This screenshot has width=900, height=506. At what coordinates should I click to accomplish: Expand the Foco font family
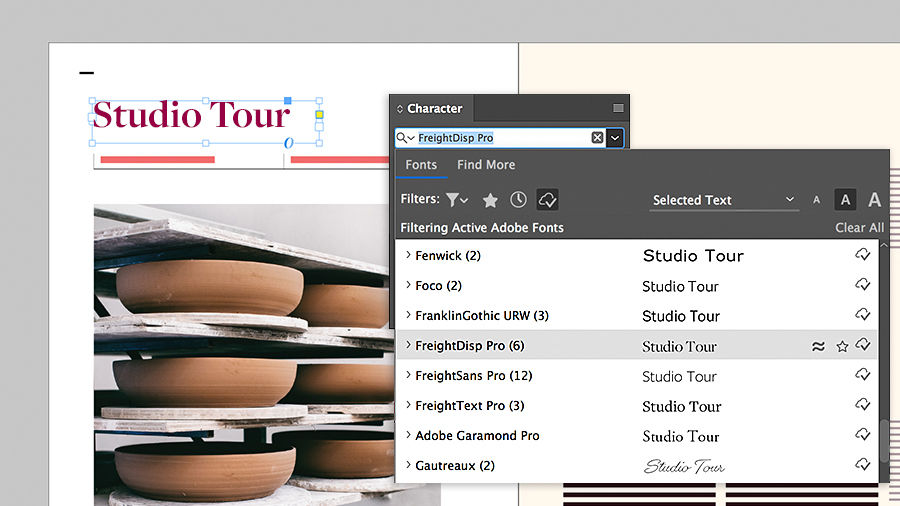click(408, 285)
